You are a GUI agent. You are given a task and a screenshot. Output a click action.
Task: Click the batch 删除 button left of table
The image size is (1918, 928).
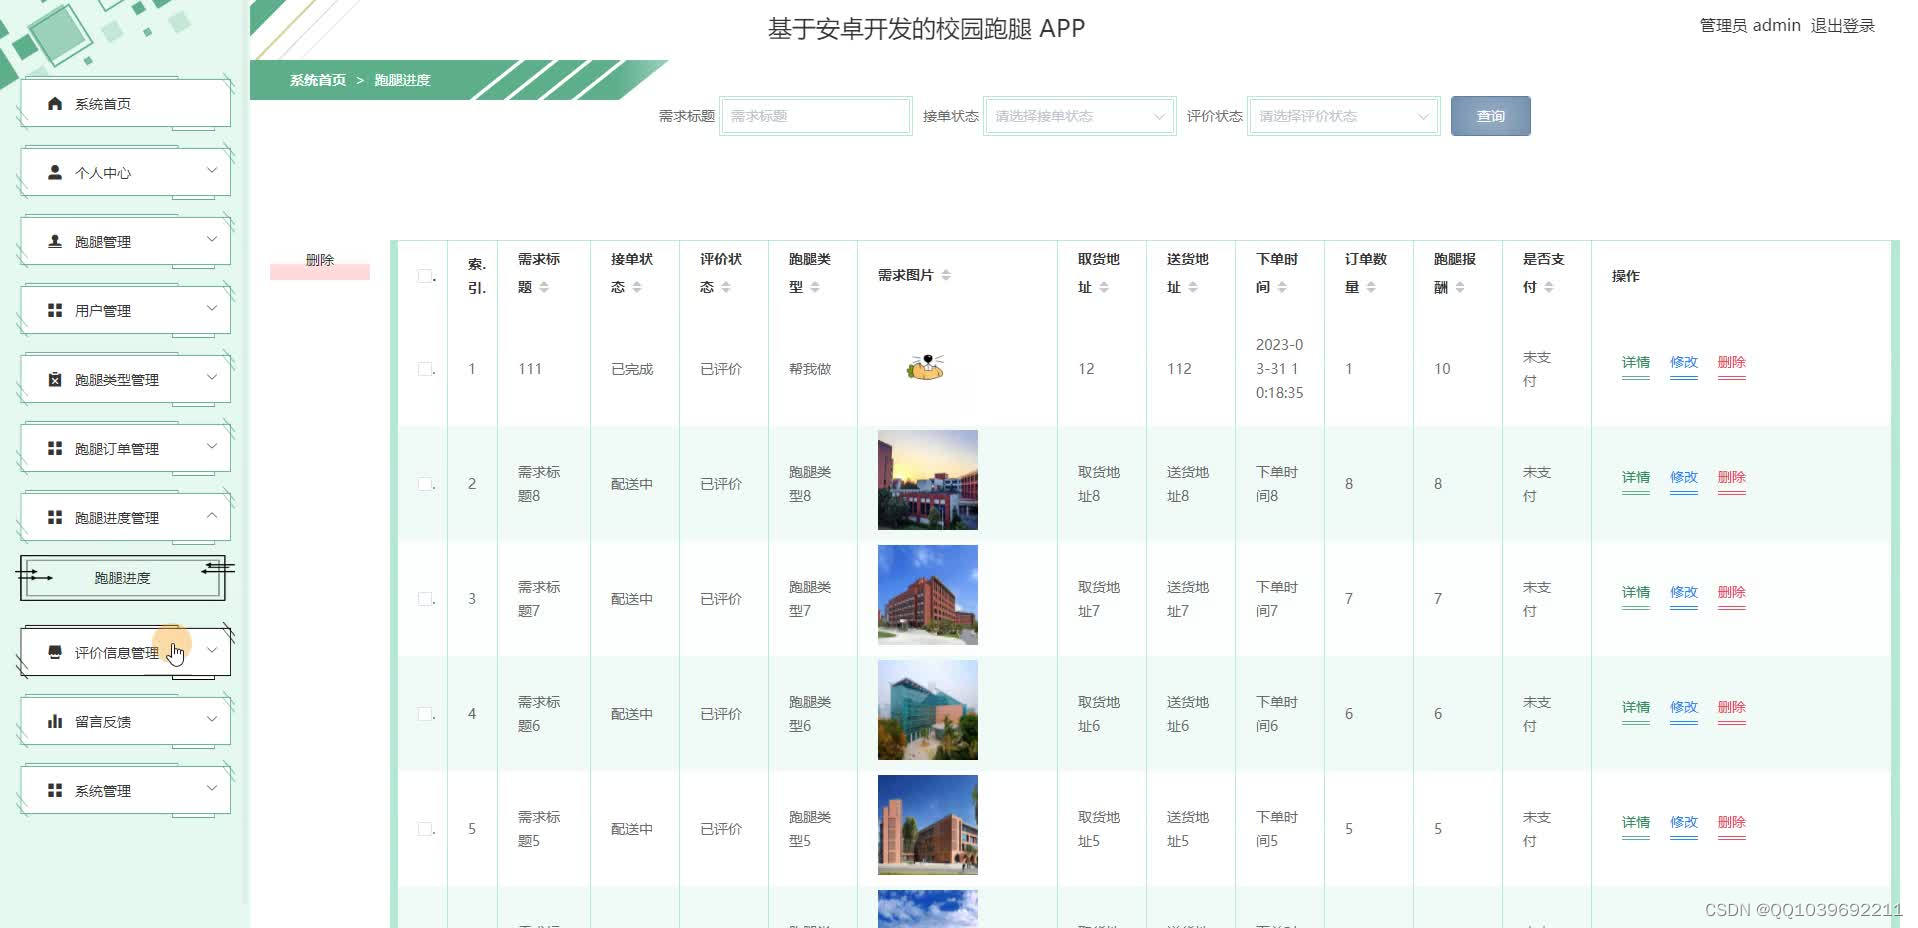pos(320,260)
